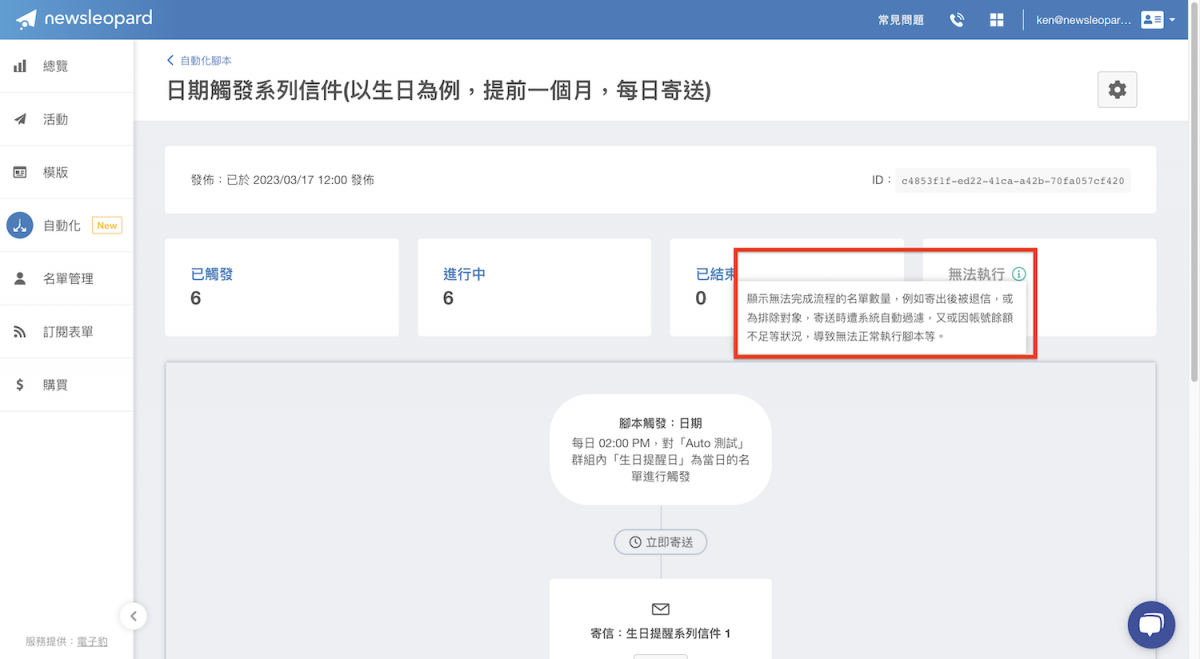Click the 立即寄送 pill in the flow
This screenshot has height=659, width=1200.
pyautogui.click(x=660, y=541)
